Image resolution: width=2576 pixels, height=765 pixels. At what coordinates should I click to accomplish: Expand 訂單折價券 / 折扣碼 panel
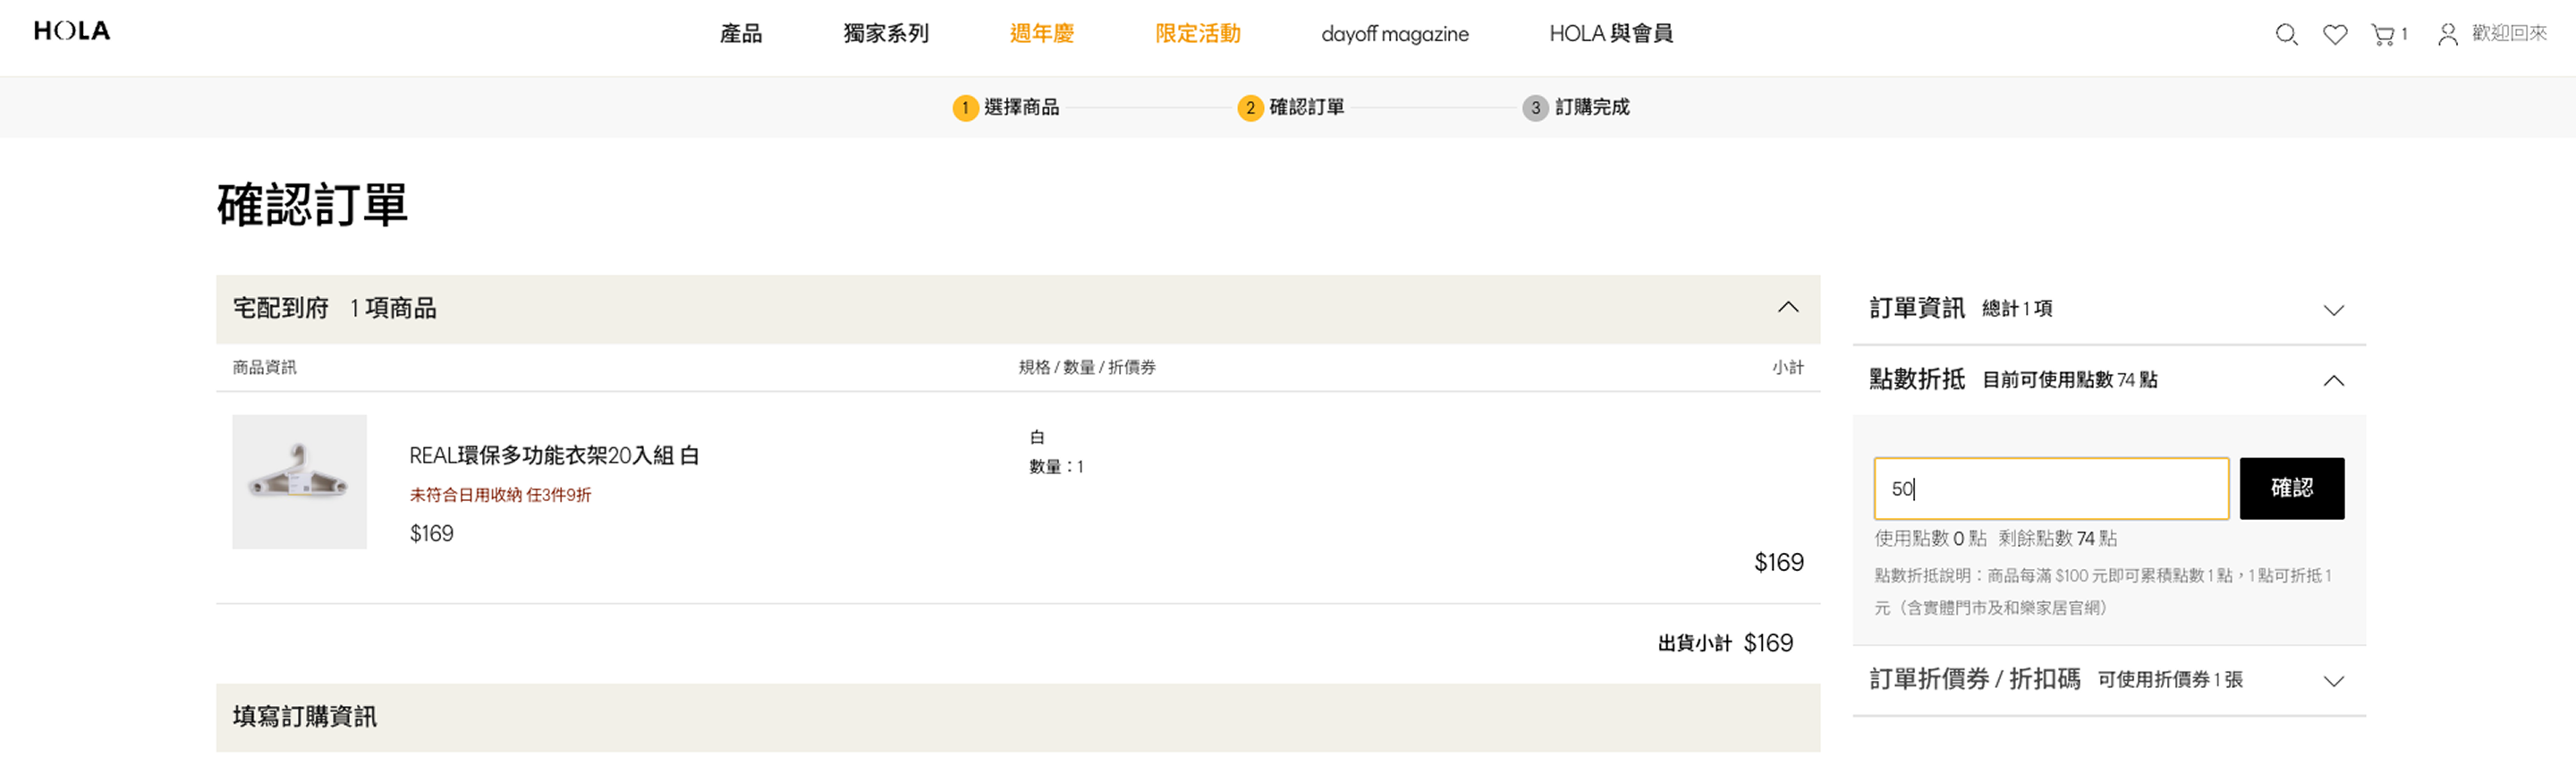(2333, 681)
